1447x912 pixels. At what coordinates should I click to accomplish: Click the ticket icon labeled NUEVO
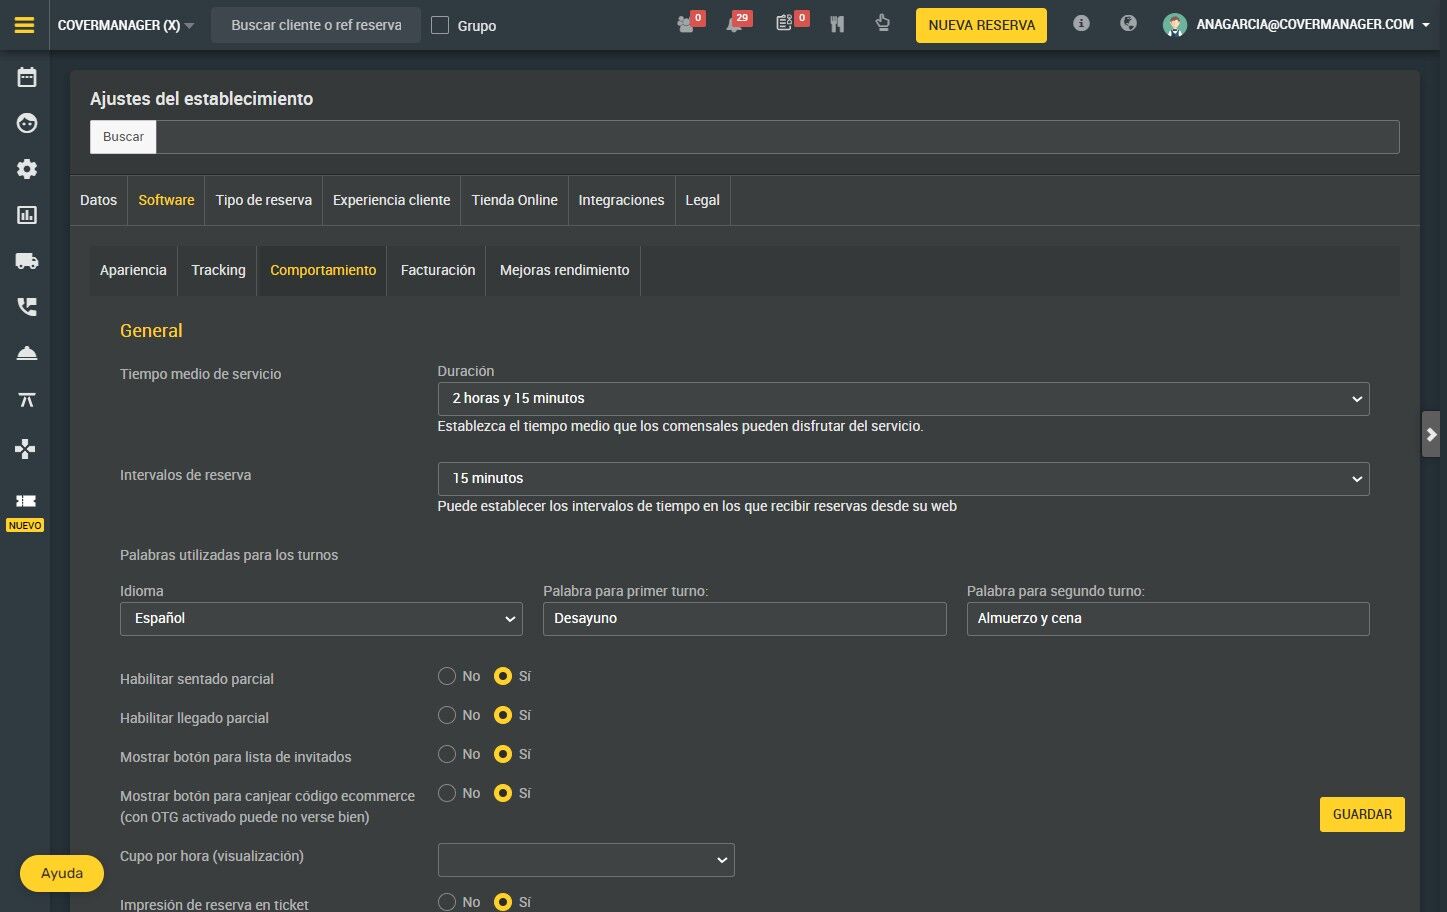click(26, 501)
